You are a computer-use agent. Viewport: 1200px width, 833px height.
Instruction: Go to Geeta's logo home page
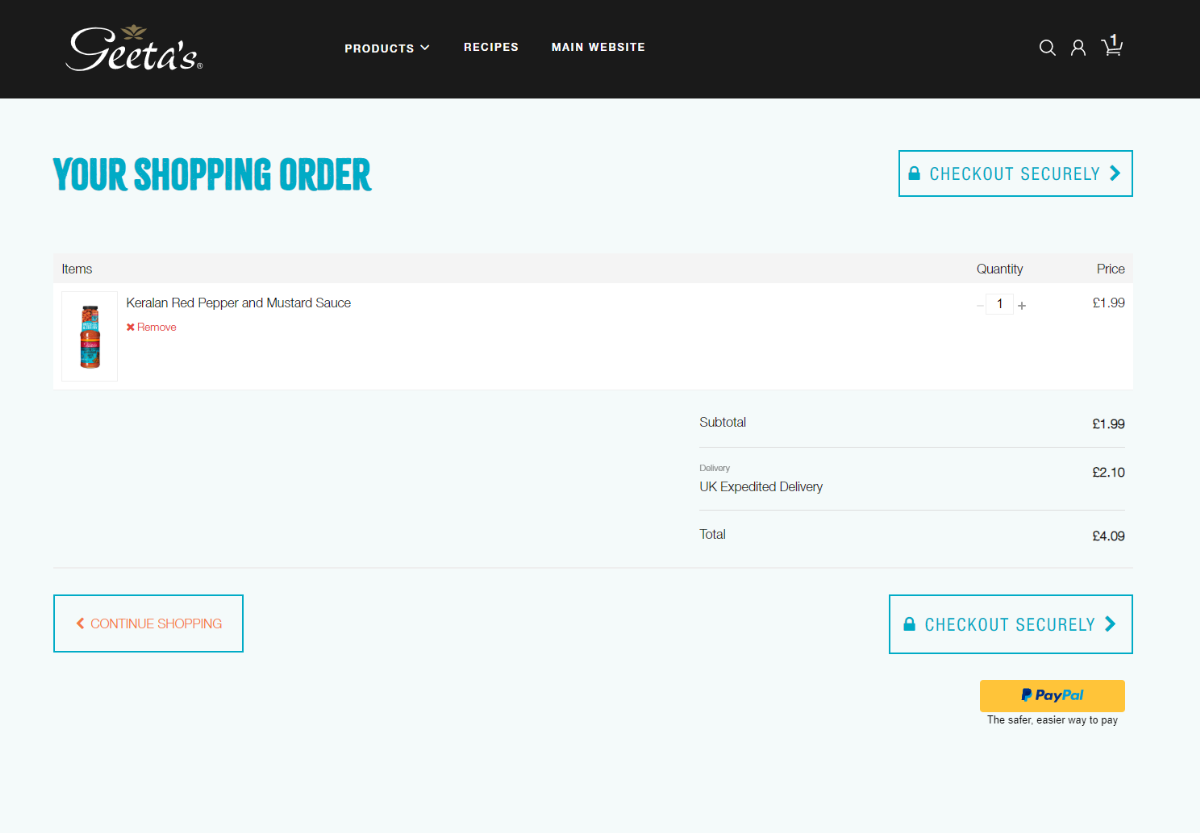click(x=134, y=48)
